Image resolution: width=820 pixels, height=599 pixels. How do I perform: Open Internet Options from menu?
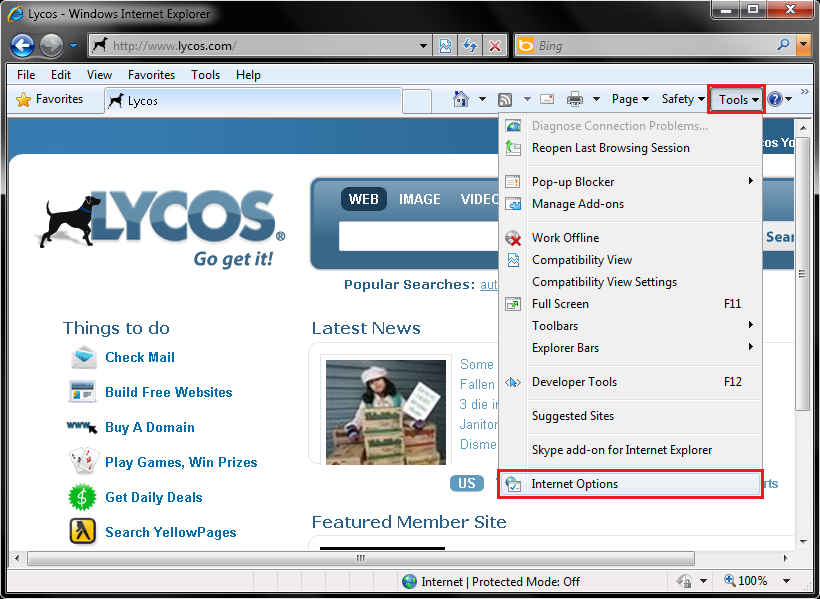(x=630, y=484)
